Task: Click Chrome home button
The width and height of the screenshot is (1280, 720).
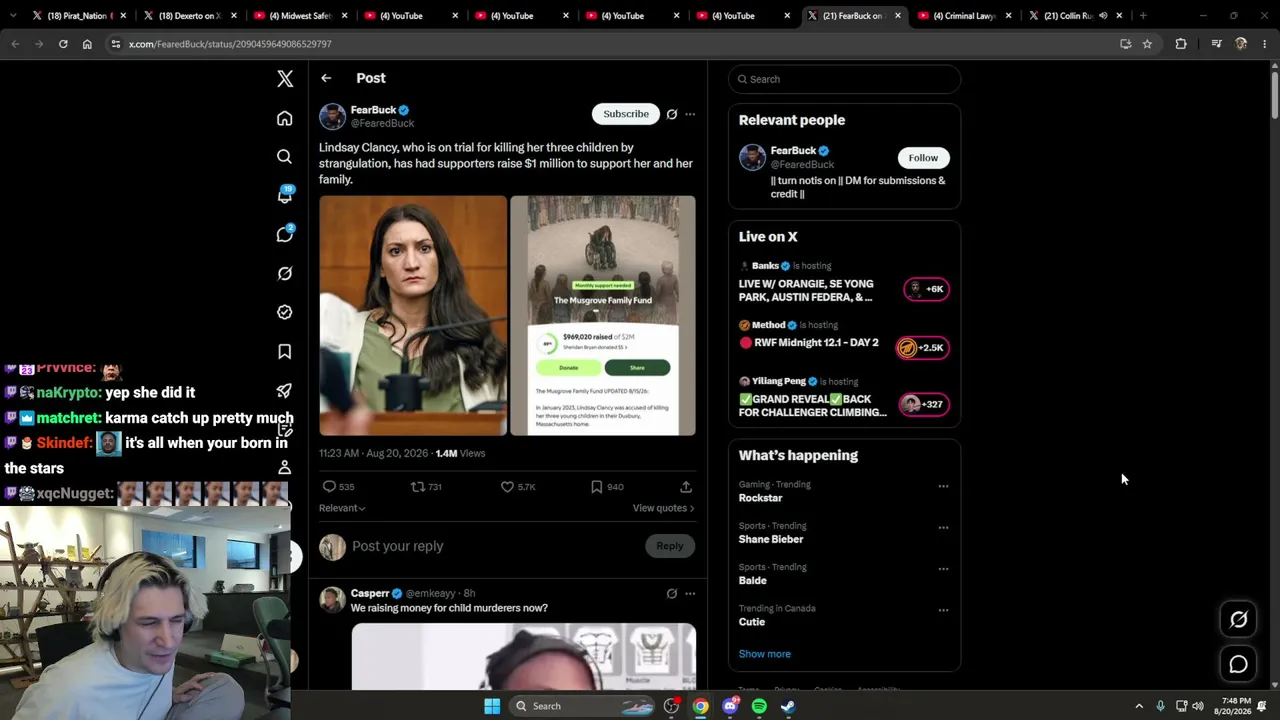Action: tap(87, 44)
